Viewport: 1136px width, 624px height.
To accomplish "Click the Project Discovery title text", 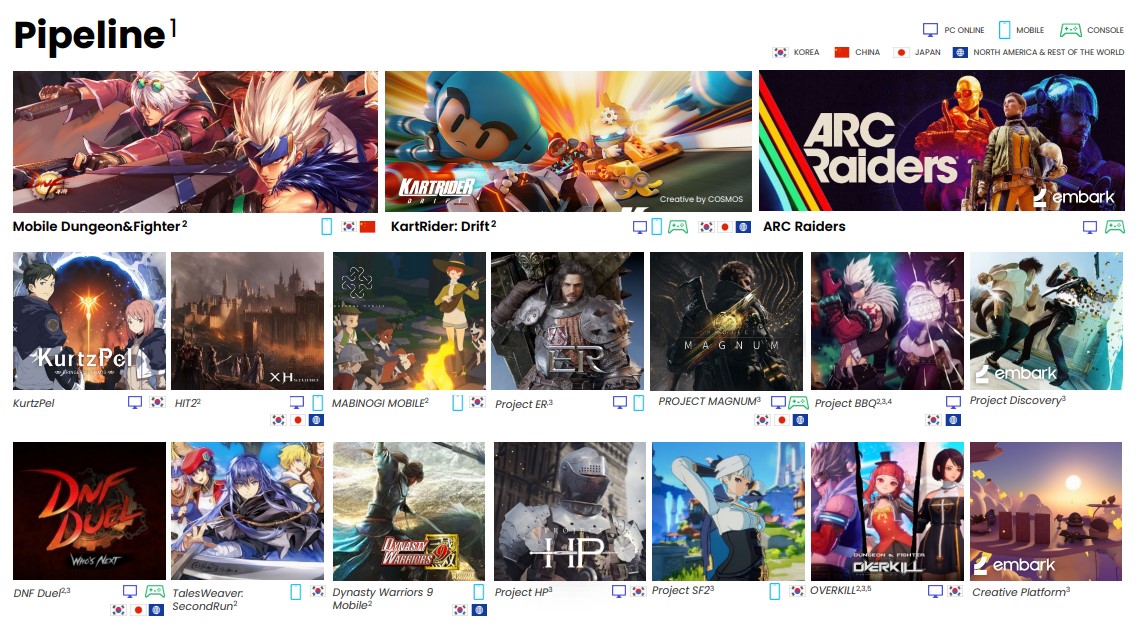I will [x=1017, y=401].
